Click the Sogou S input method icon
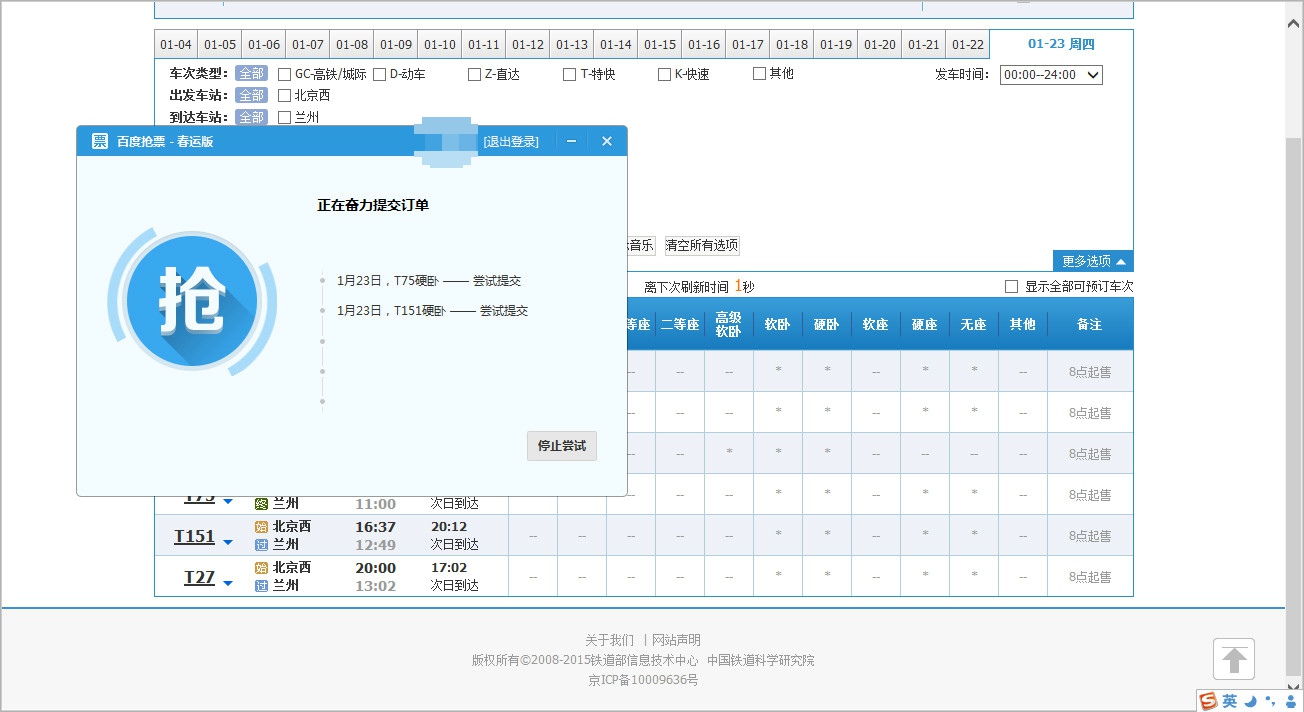 click(x=1208, y=701)
